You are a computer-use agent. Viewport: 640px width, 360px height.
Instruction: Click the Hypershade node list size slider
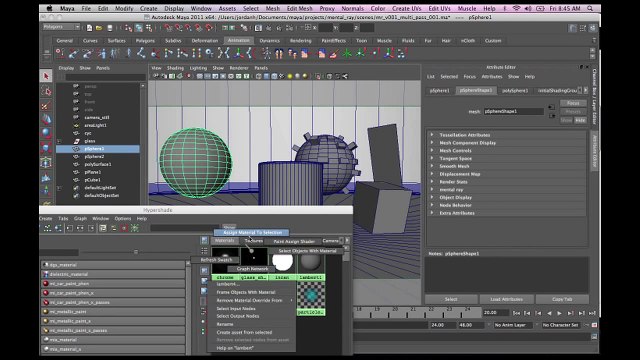point(136,252)
